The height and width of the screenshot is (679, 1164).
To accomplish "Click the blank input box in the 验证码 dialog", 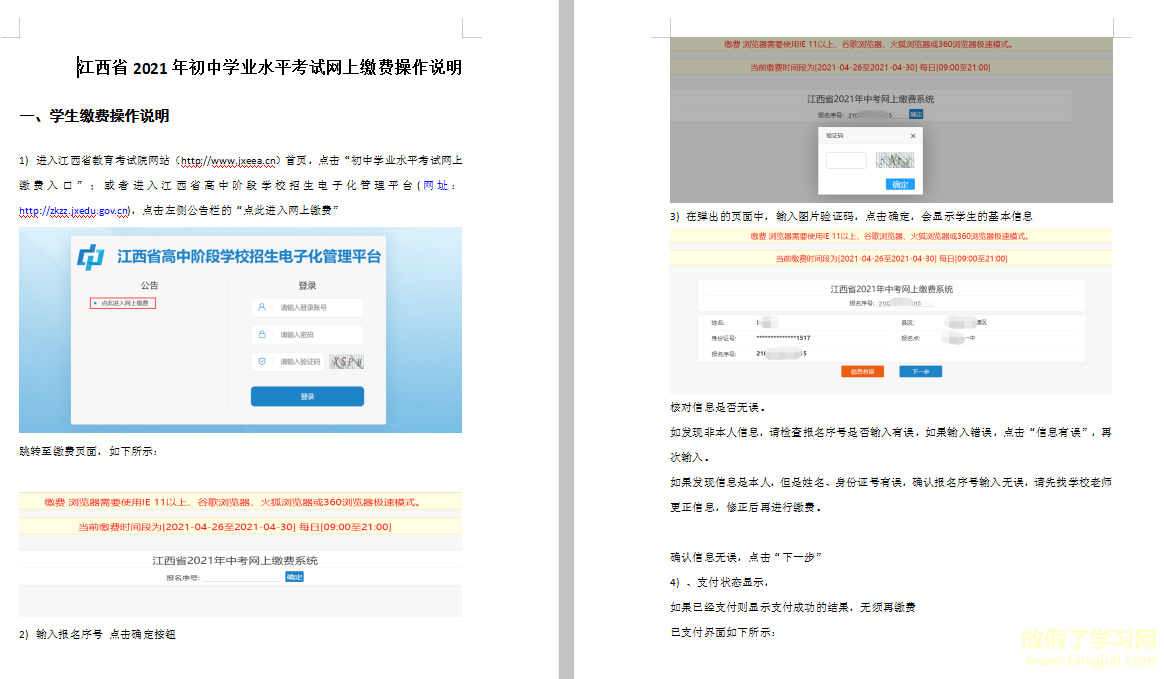I will click(x=846, y=160).
